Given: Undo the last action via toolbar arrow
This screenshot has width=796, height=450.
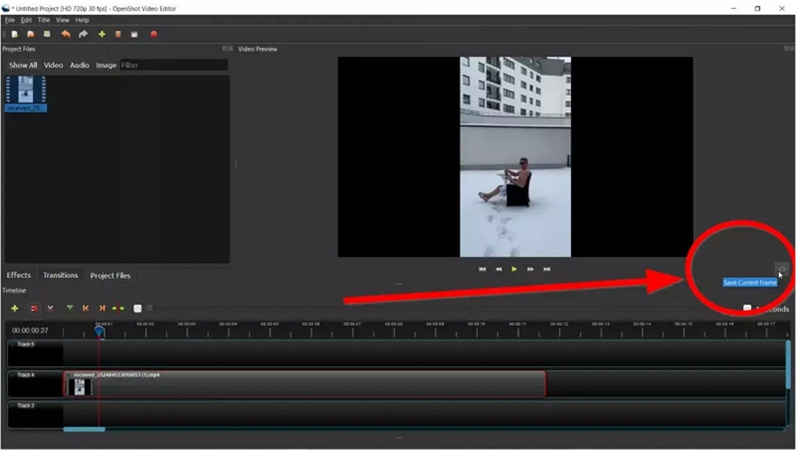Looking at the screenshot, I should [x=66, y=34].
